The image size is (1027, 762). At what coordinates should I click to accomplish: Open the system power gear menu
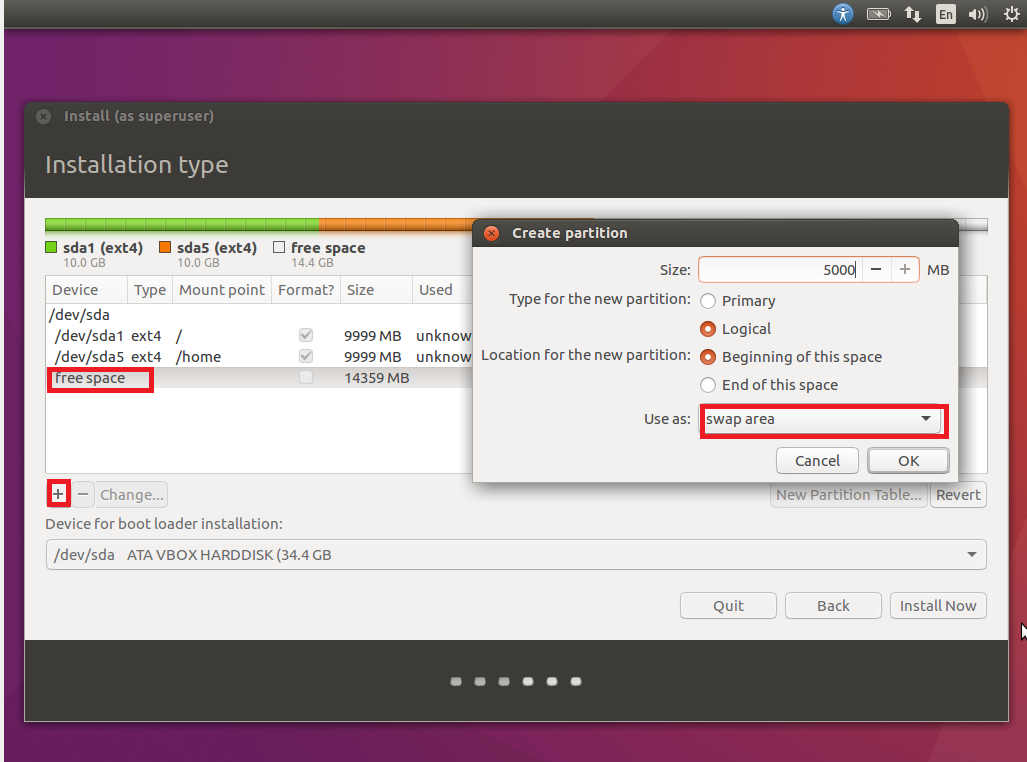[1010, 14]
